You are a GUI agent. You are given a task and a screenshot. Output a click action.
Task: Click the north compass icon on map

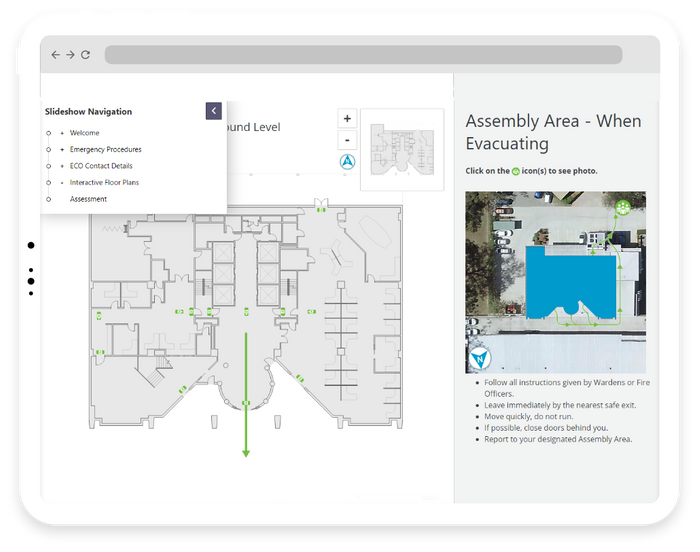click(x=347, y=161)
